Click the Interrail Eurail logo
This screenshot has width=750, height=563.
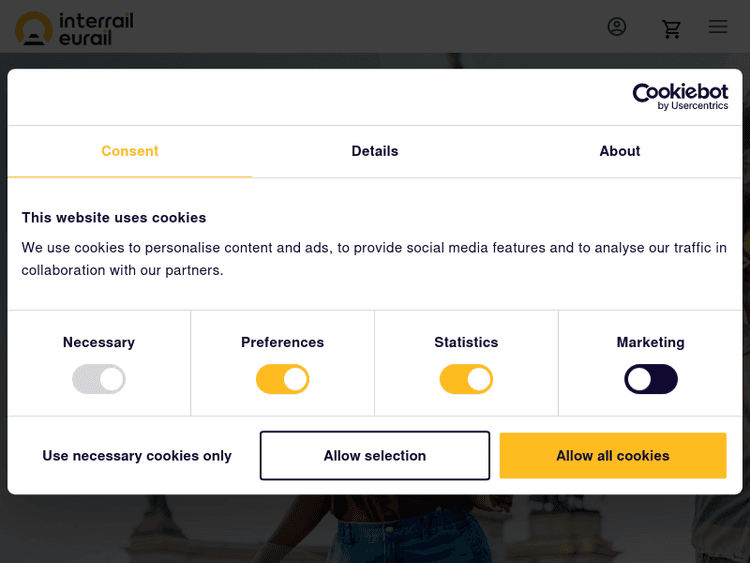(x=75, y=28)
